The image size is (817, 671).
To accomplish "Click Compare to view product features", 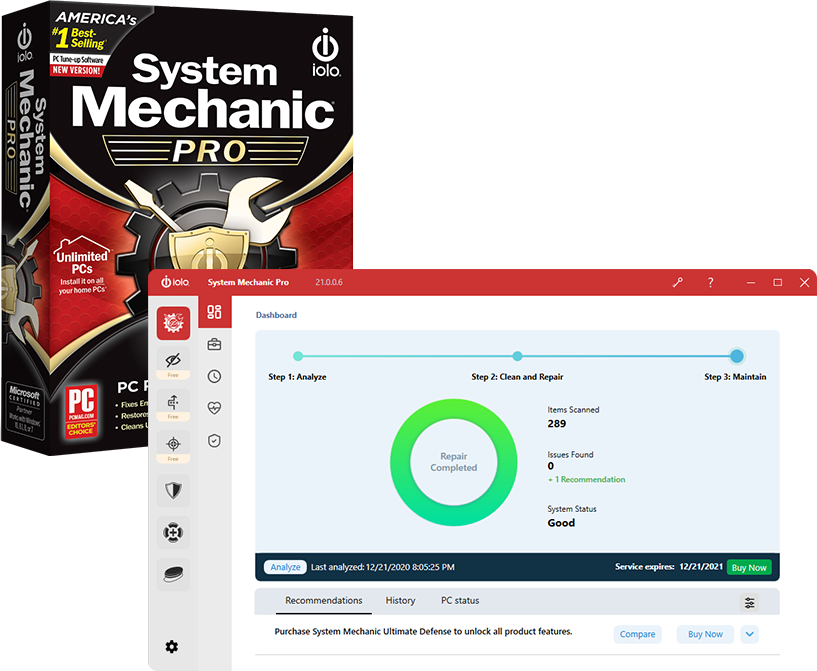I will click(x=637, y=634).
